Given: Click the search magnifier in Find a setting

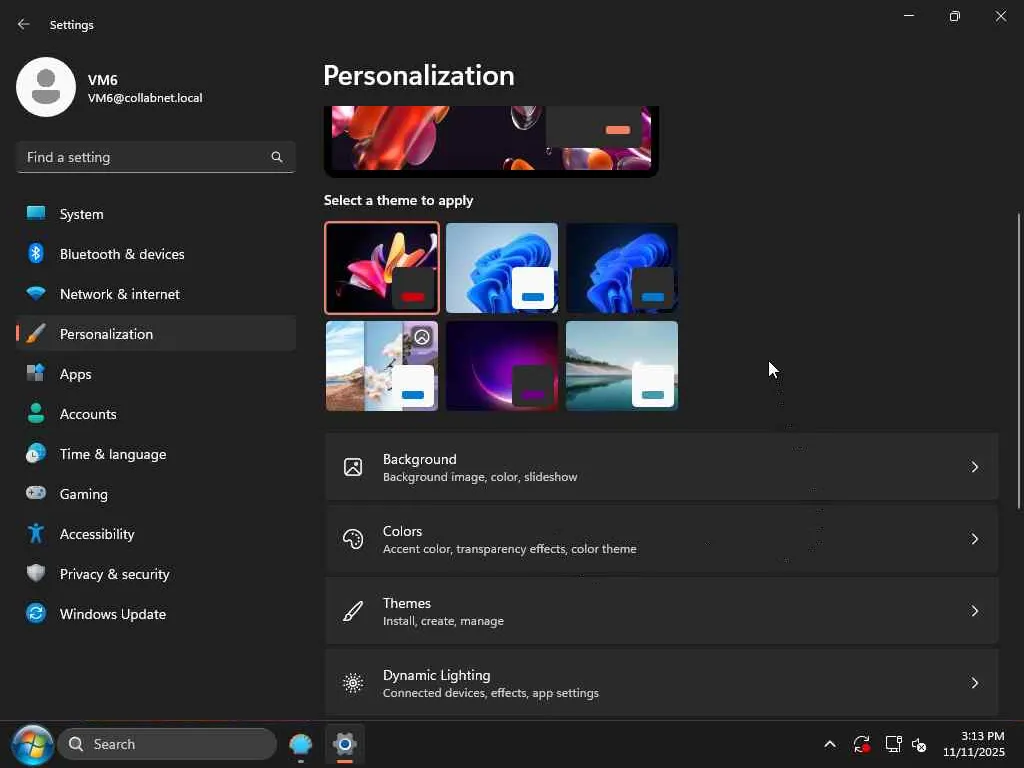Looking at the screenshot, I should (x=277, y=157).
